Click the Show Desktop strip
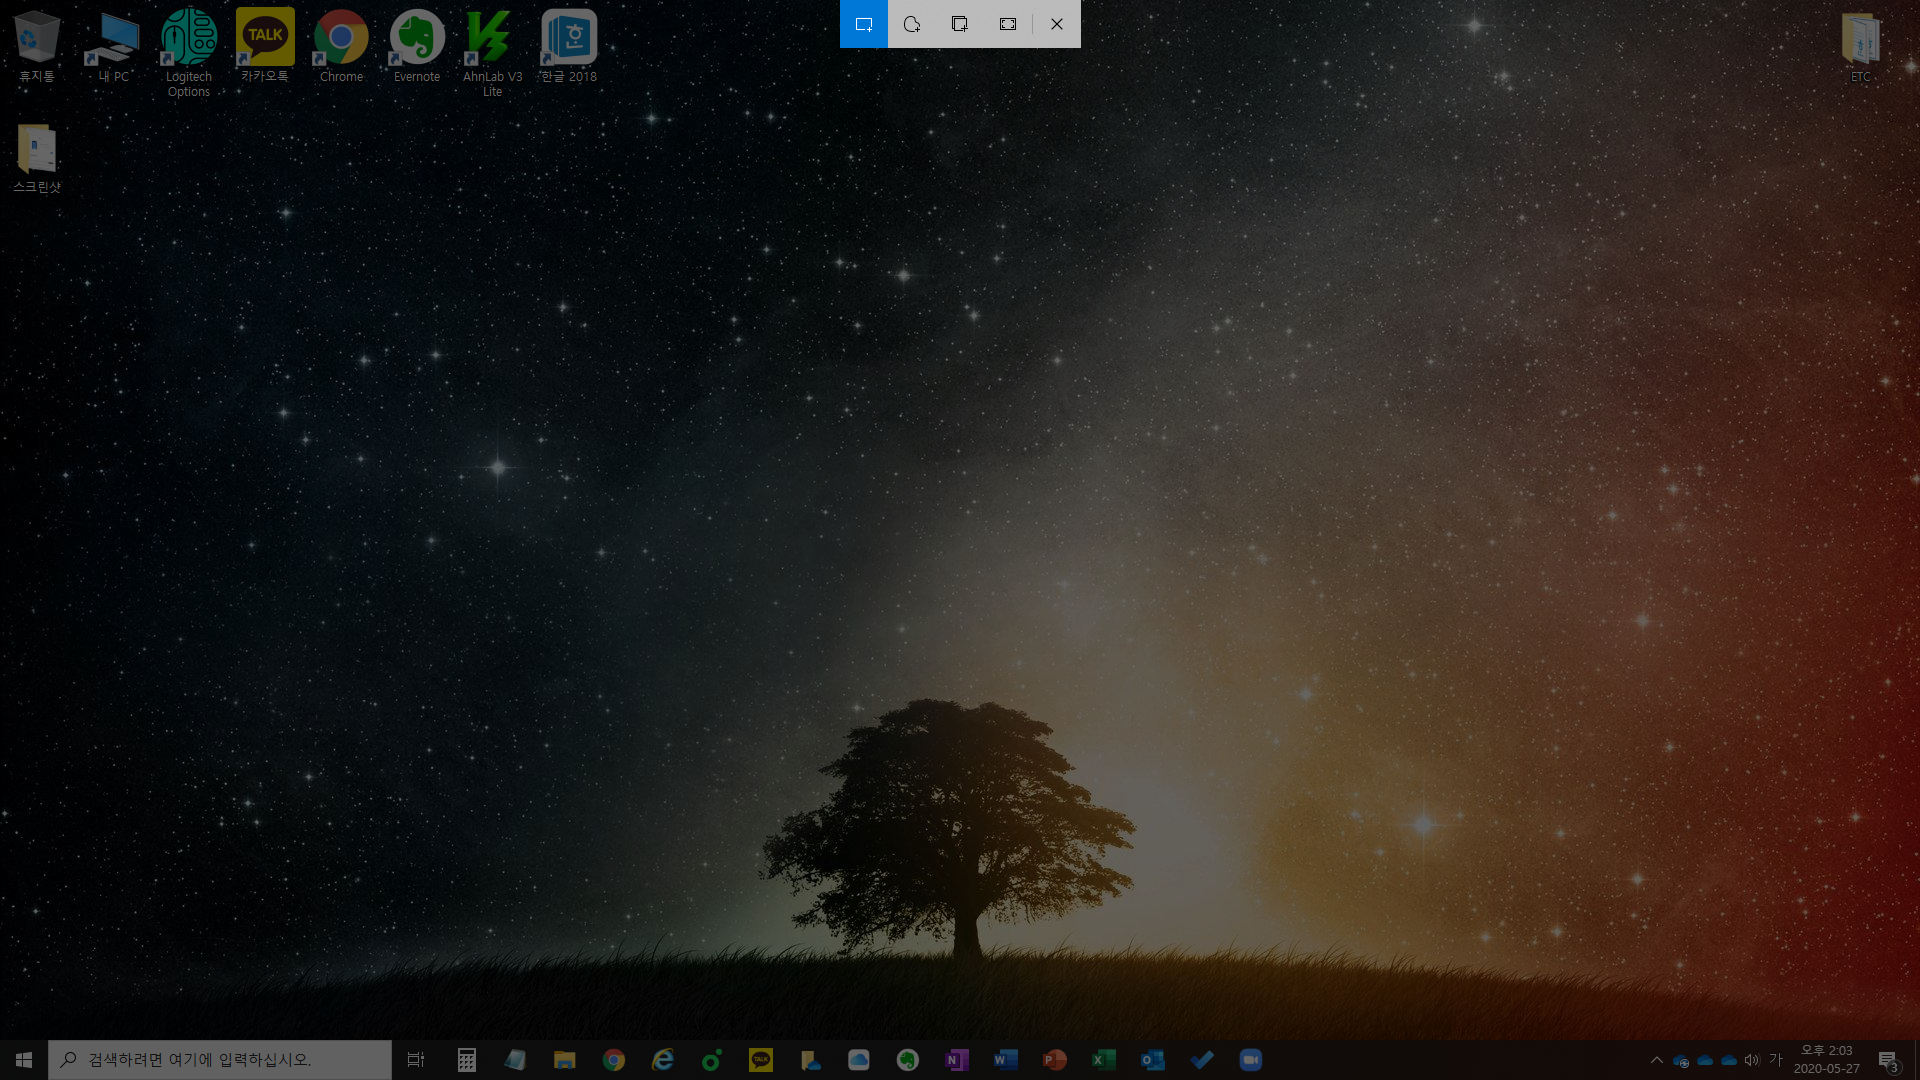1920x1080 pixels. coord(1916,1060)
